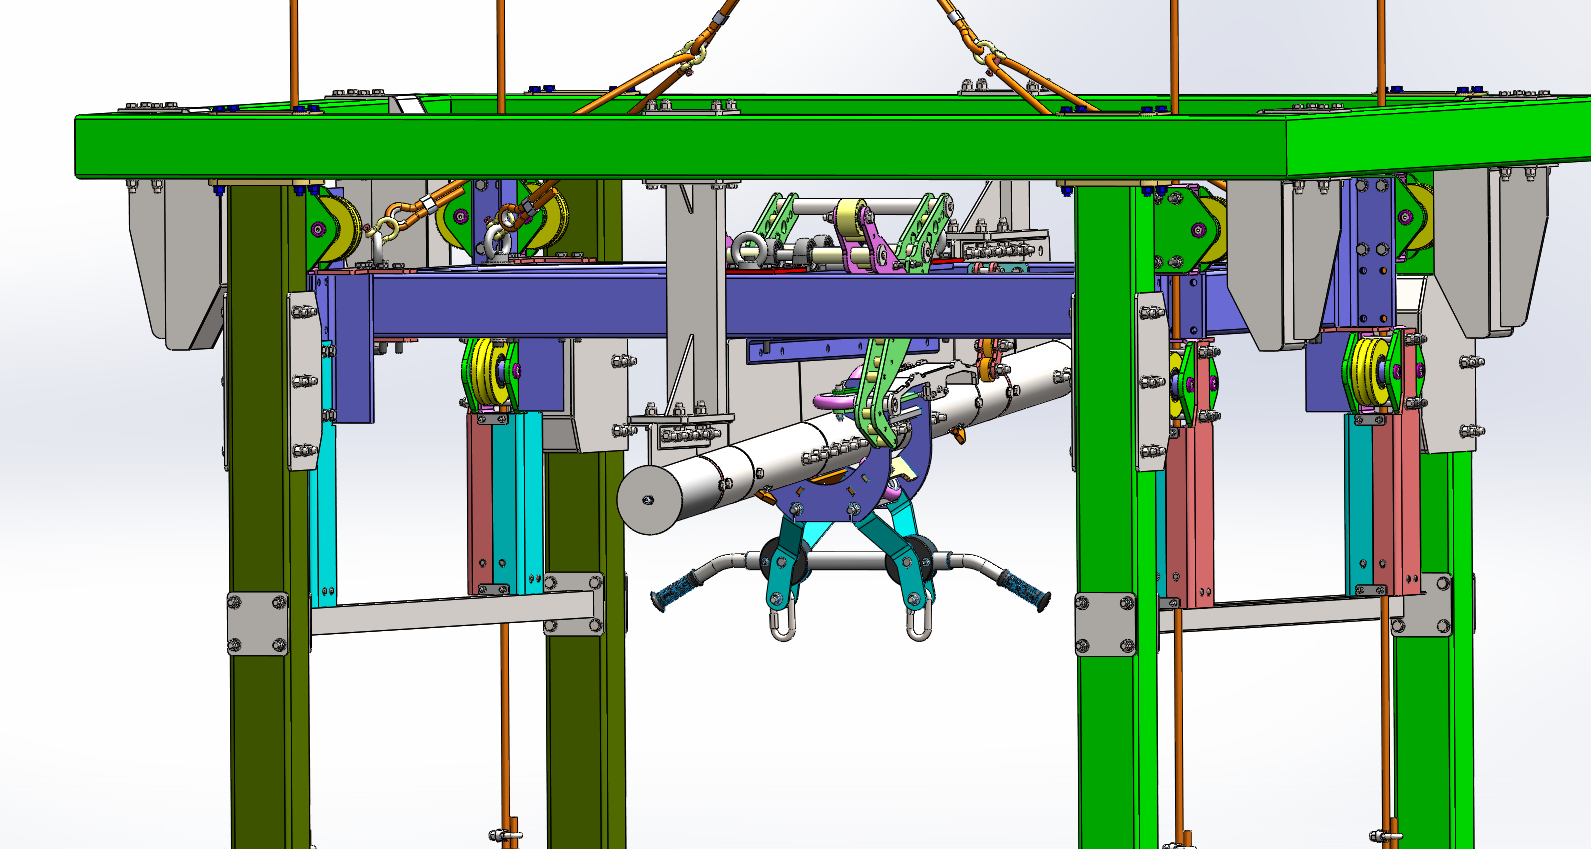1591x849 pixels.
Task: Select yellow pulley under left blue beam
Action: tap(490, 373)
